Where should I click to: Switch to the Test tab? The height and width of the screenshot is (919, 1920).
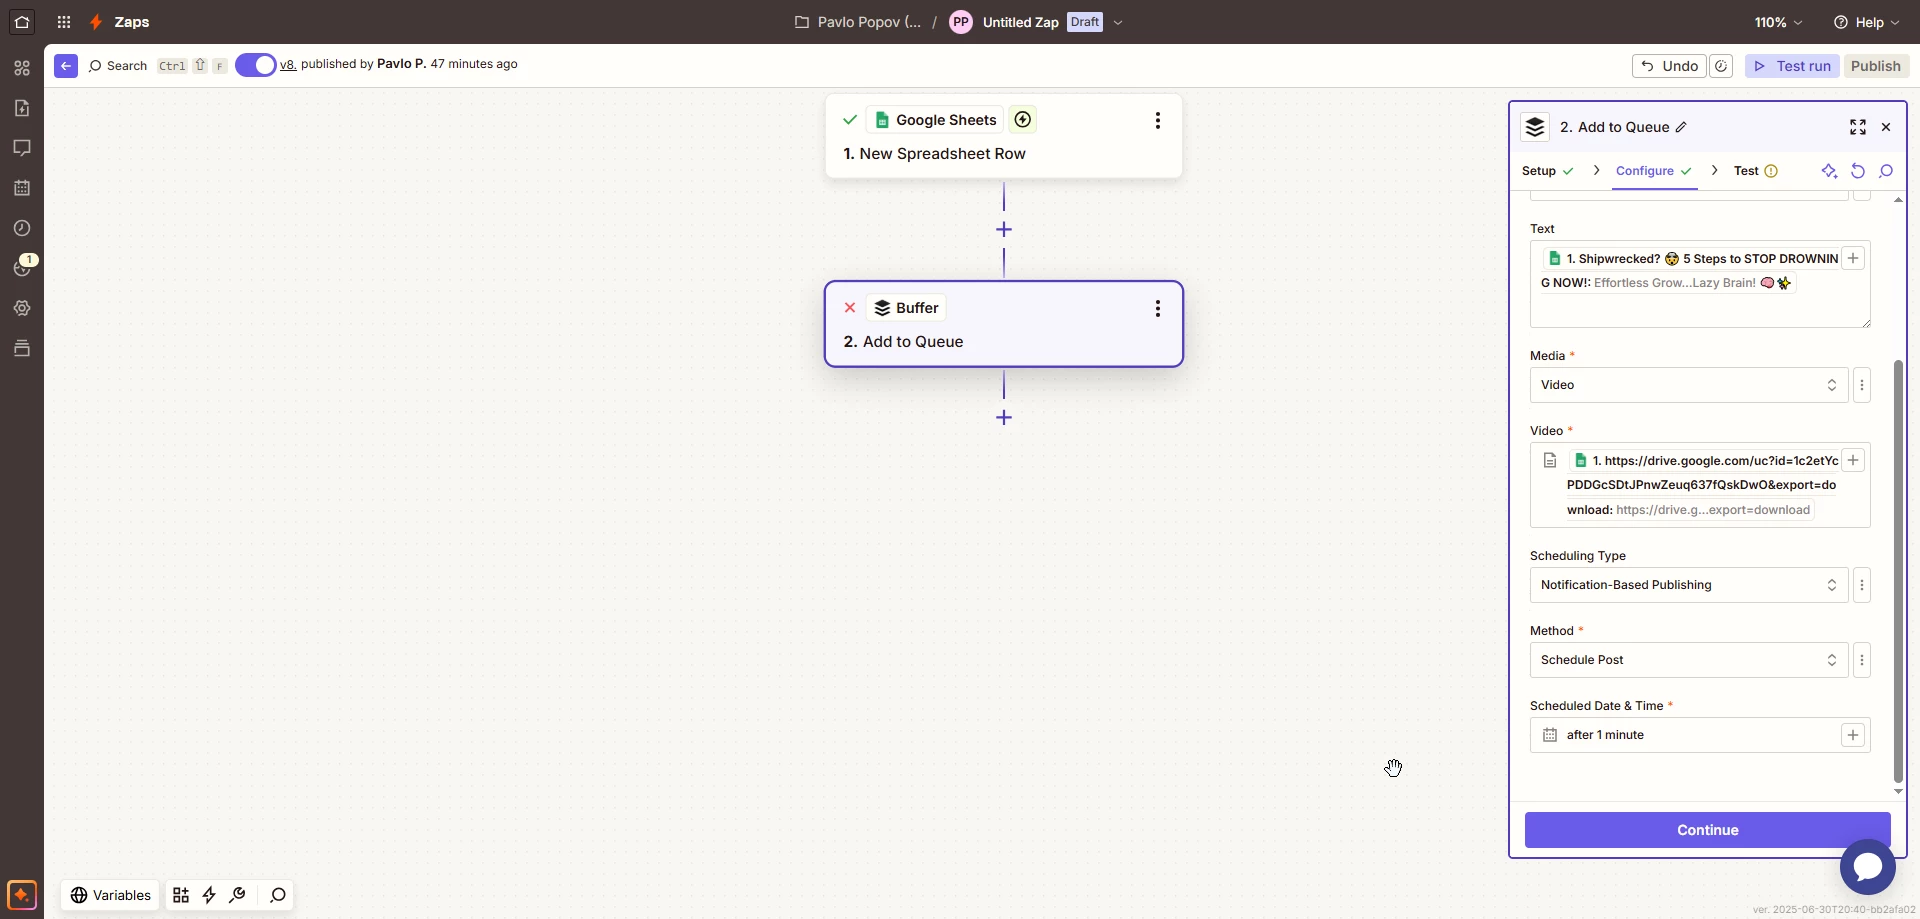[1755, 171]
